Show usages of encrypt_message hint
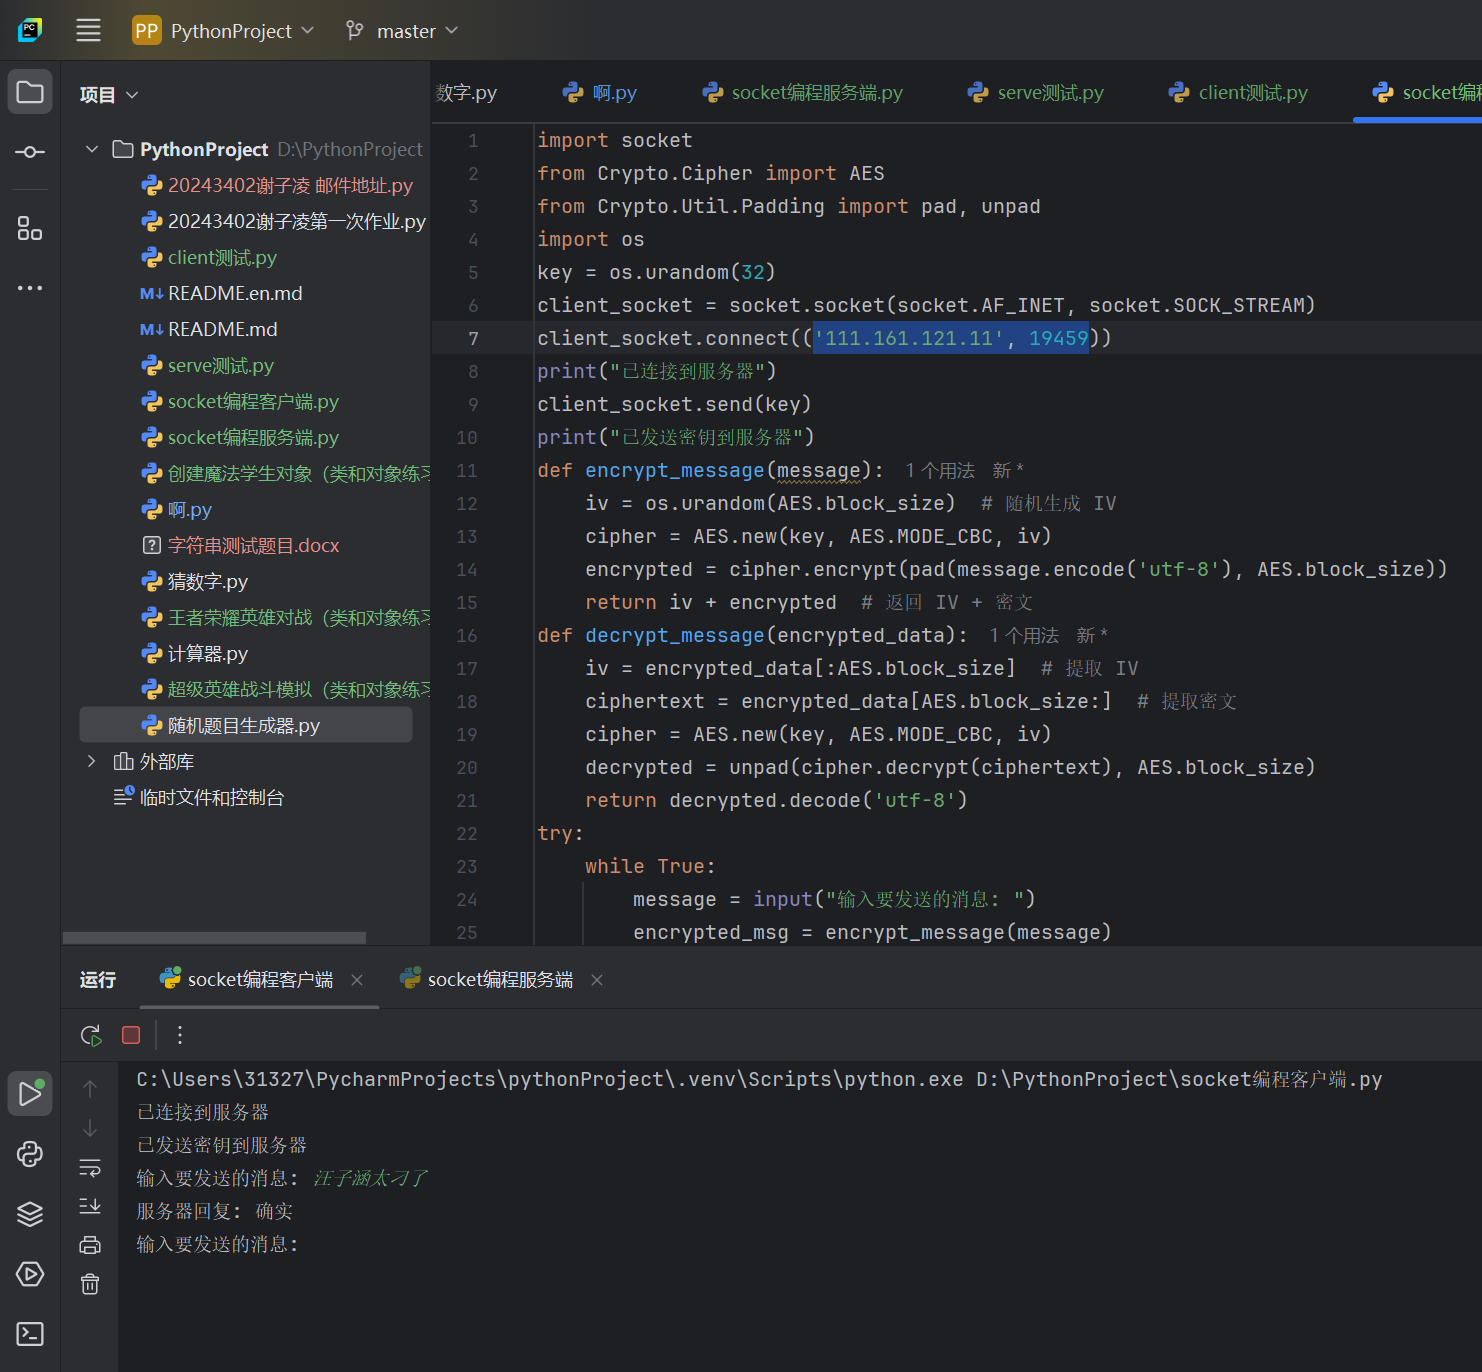 [939, 470]
